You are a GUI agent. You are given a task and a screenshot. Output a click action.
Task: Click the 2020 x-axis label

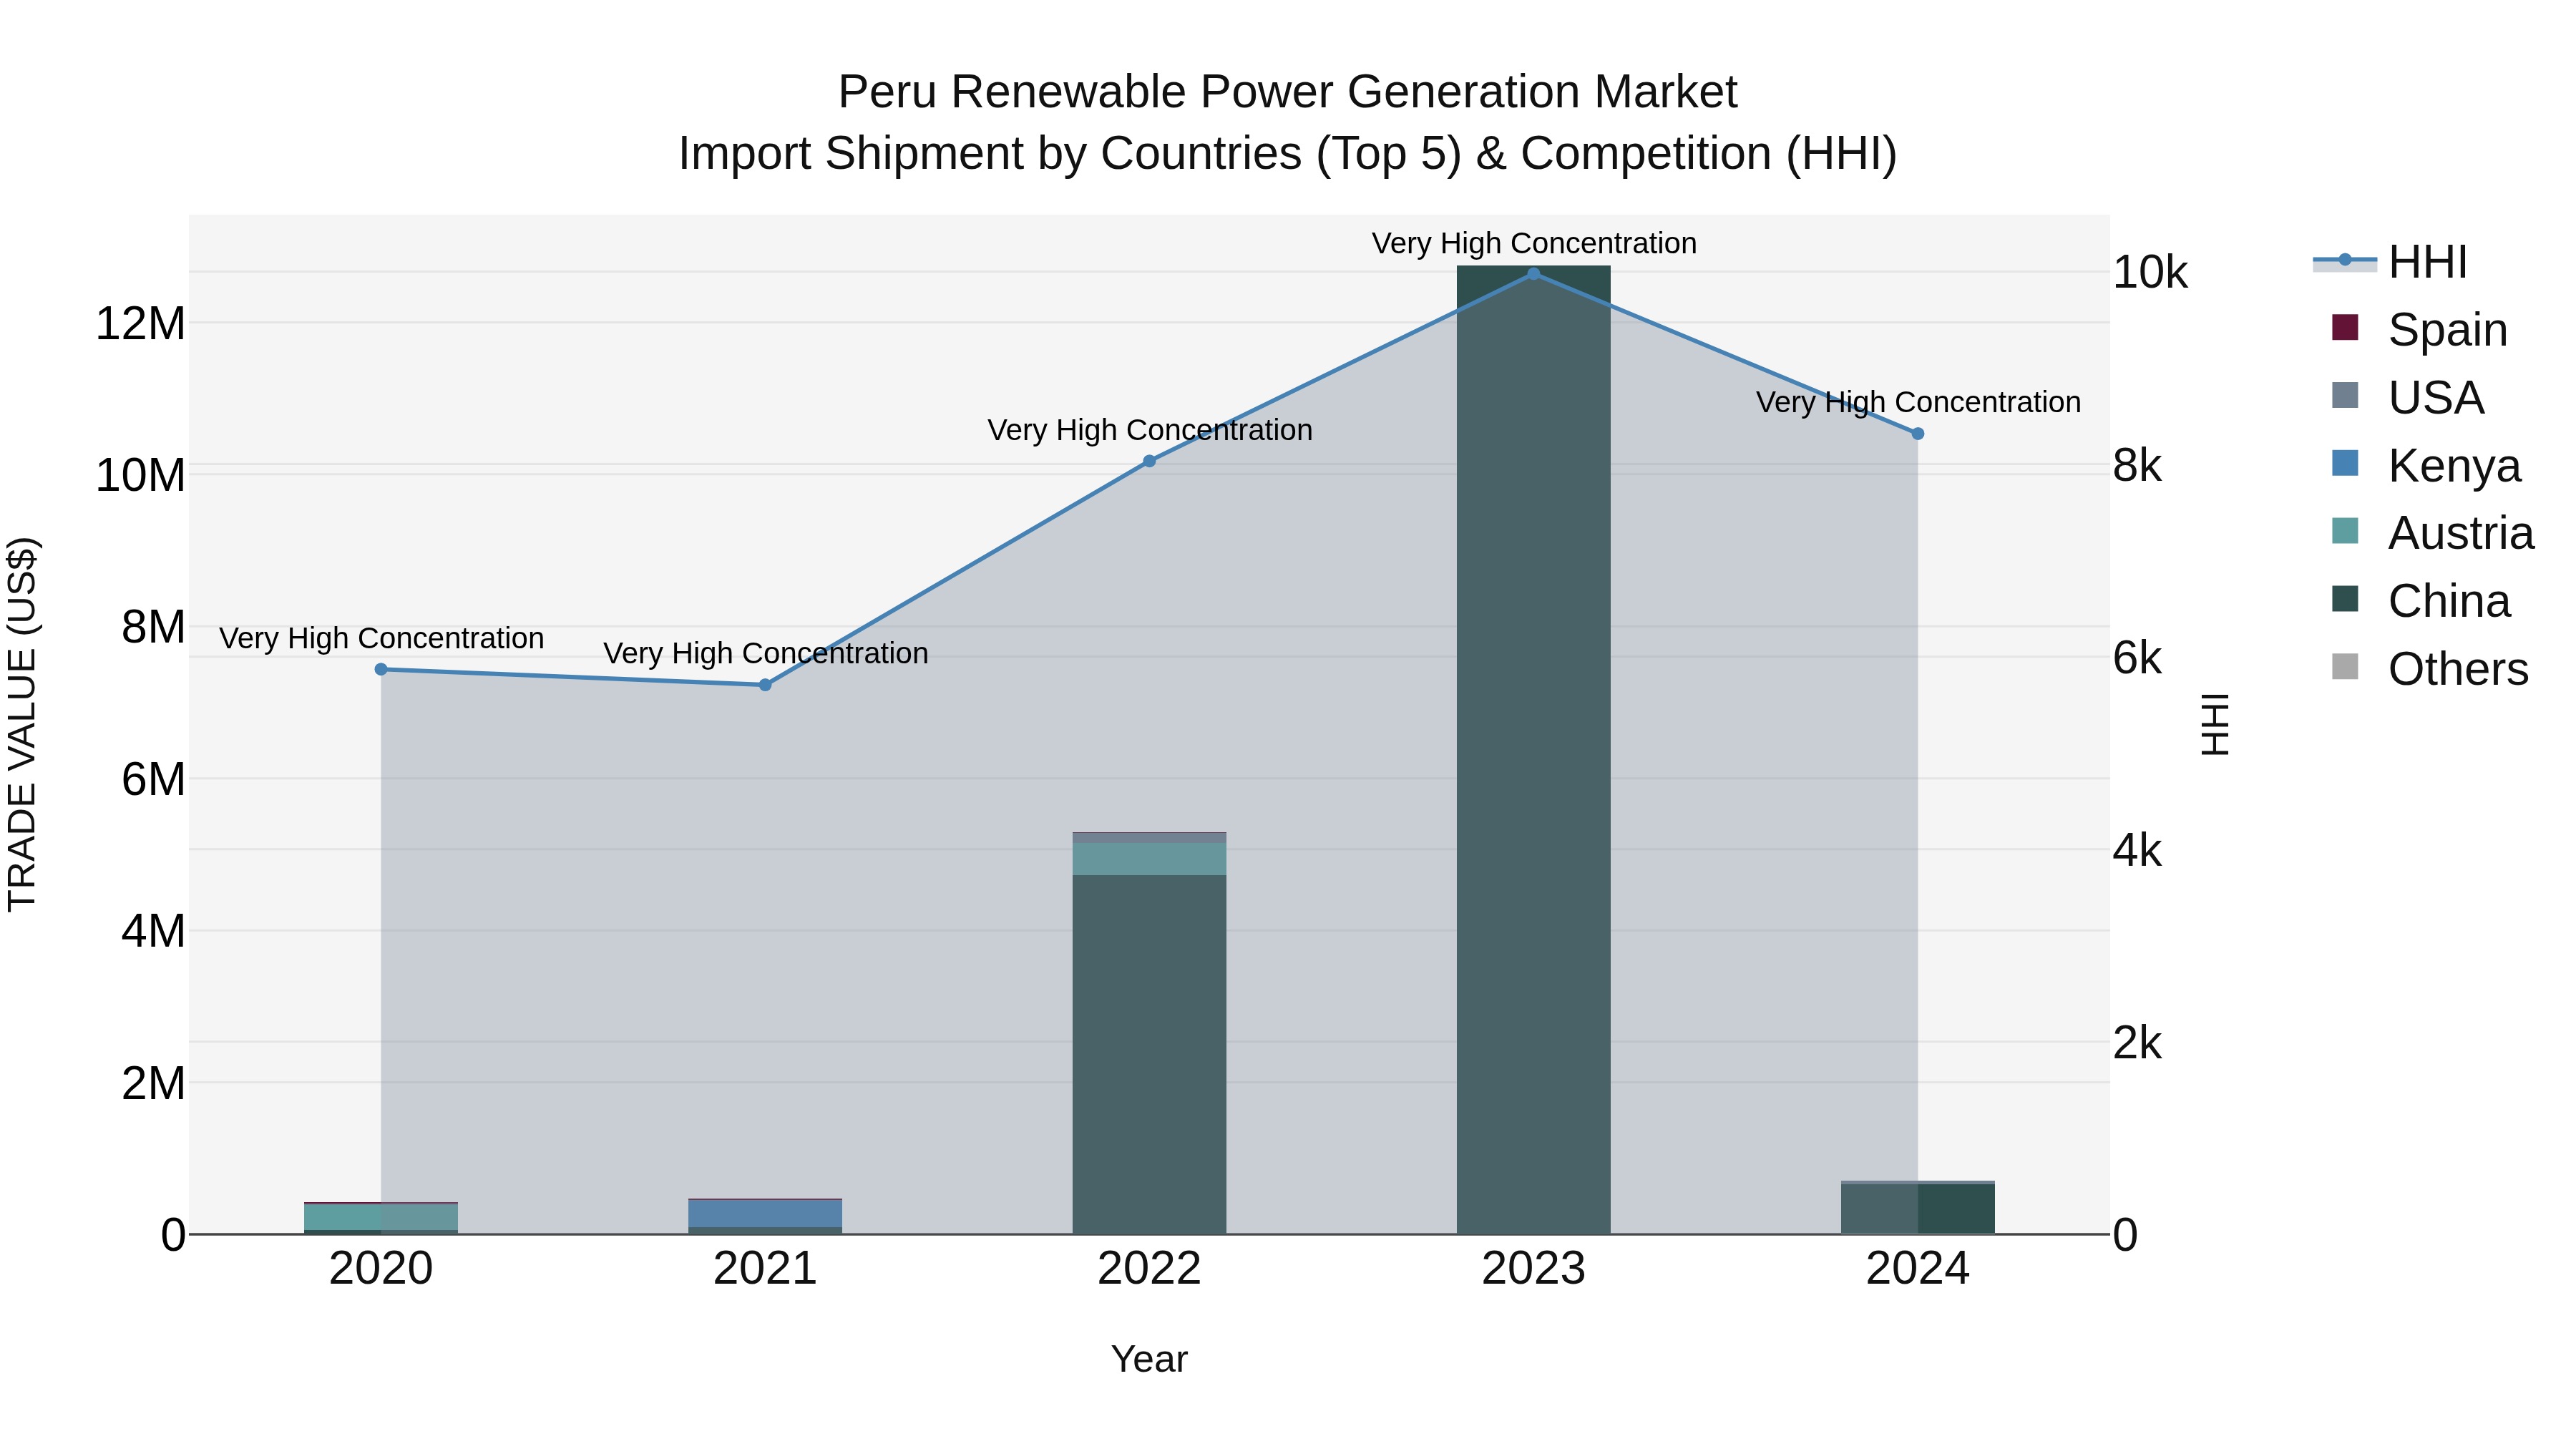coord(381,1269)
